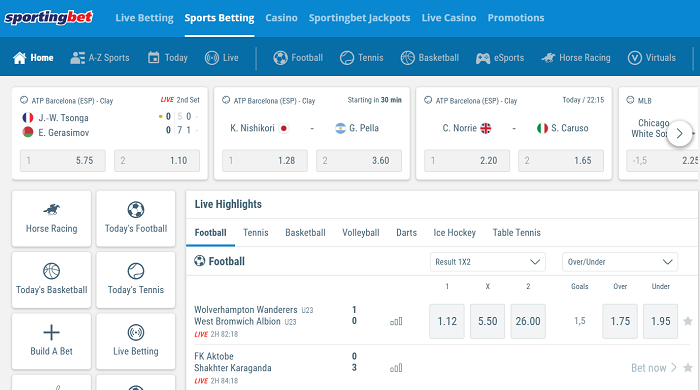Screen dimensions: 700x390
Task: Switch to Volleyball highlights tab
Action: tap(361, 233)
